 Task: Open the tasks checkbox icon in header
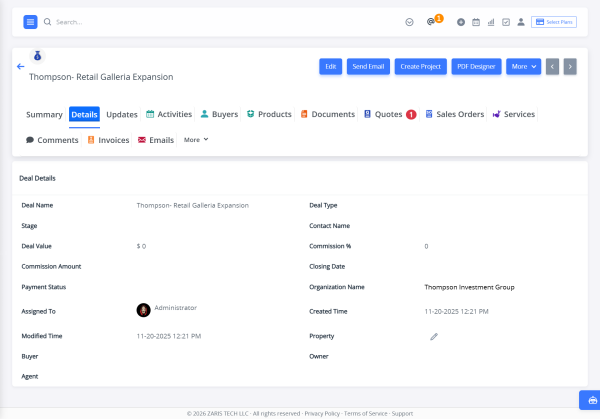coord(506,22)
